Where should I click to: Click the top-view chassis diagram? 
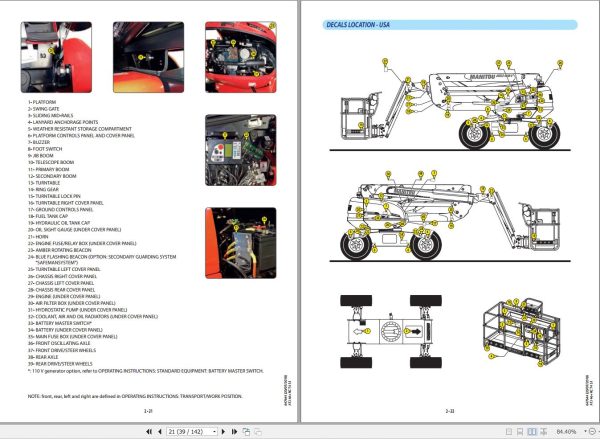coord(391,331)
